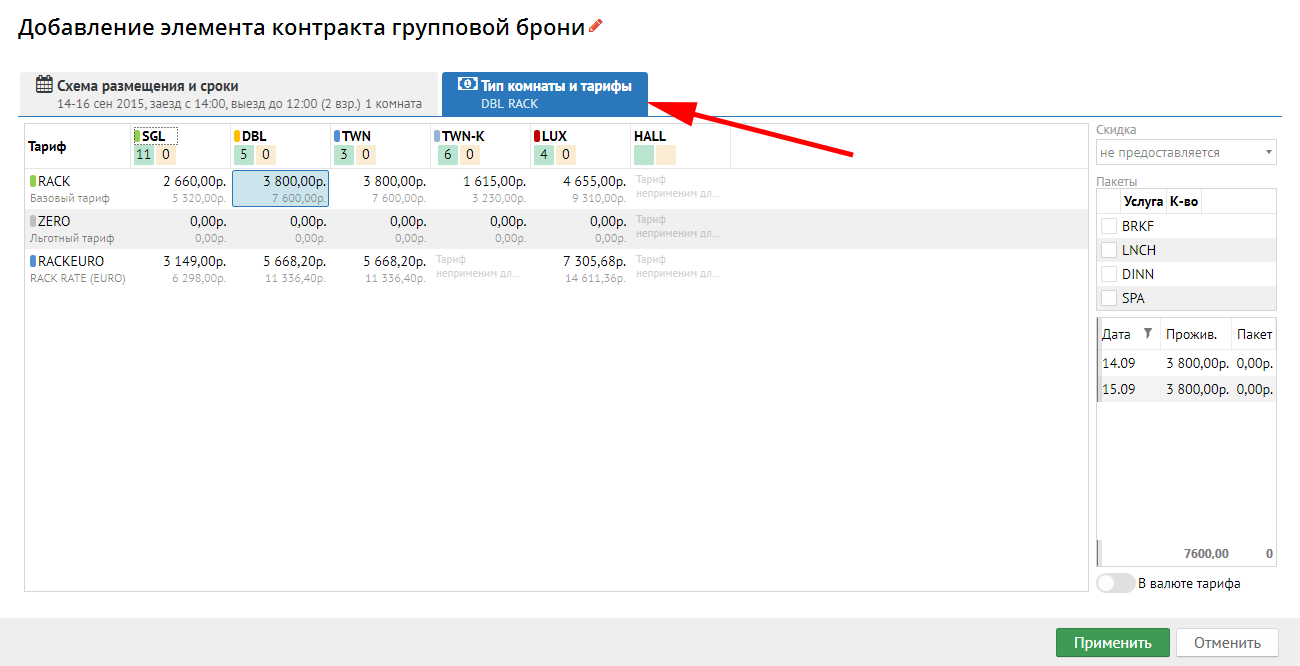Click the money icon on room type tab

(466, 85)
